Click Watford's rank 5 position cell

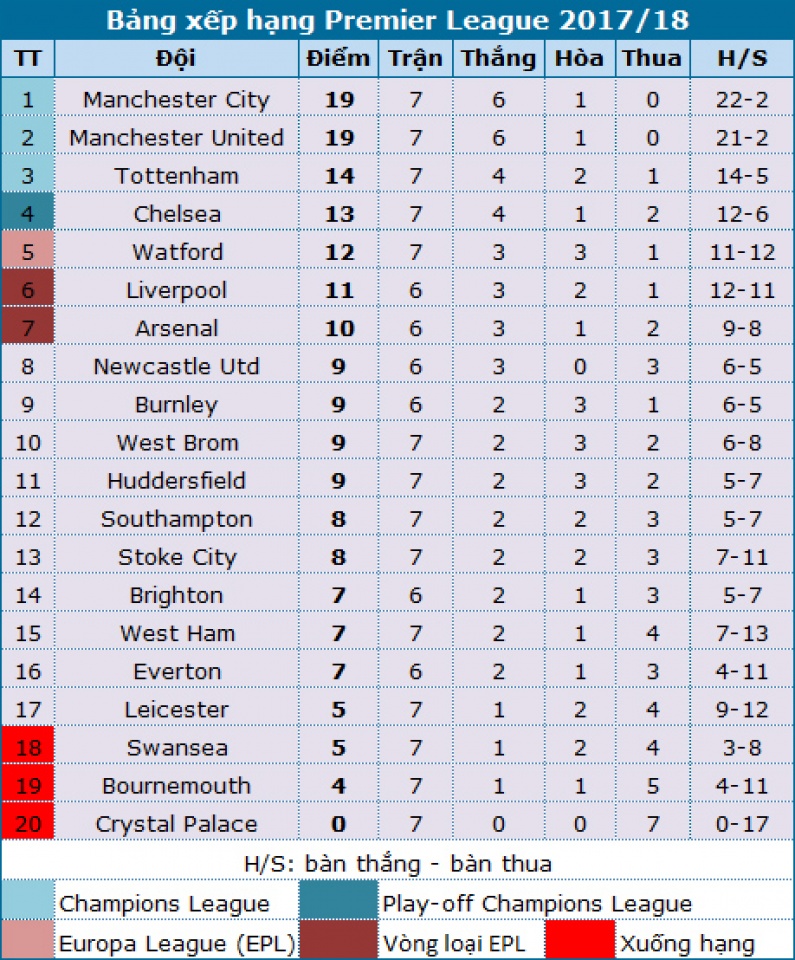pos(27,252)
